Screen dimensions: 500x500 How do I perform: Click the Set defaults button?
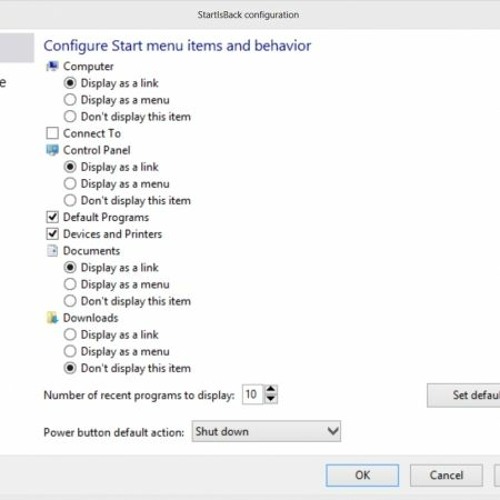(x=464, y=395)
